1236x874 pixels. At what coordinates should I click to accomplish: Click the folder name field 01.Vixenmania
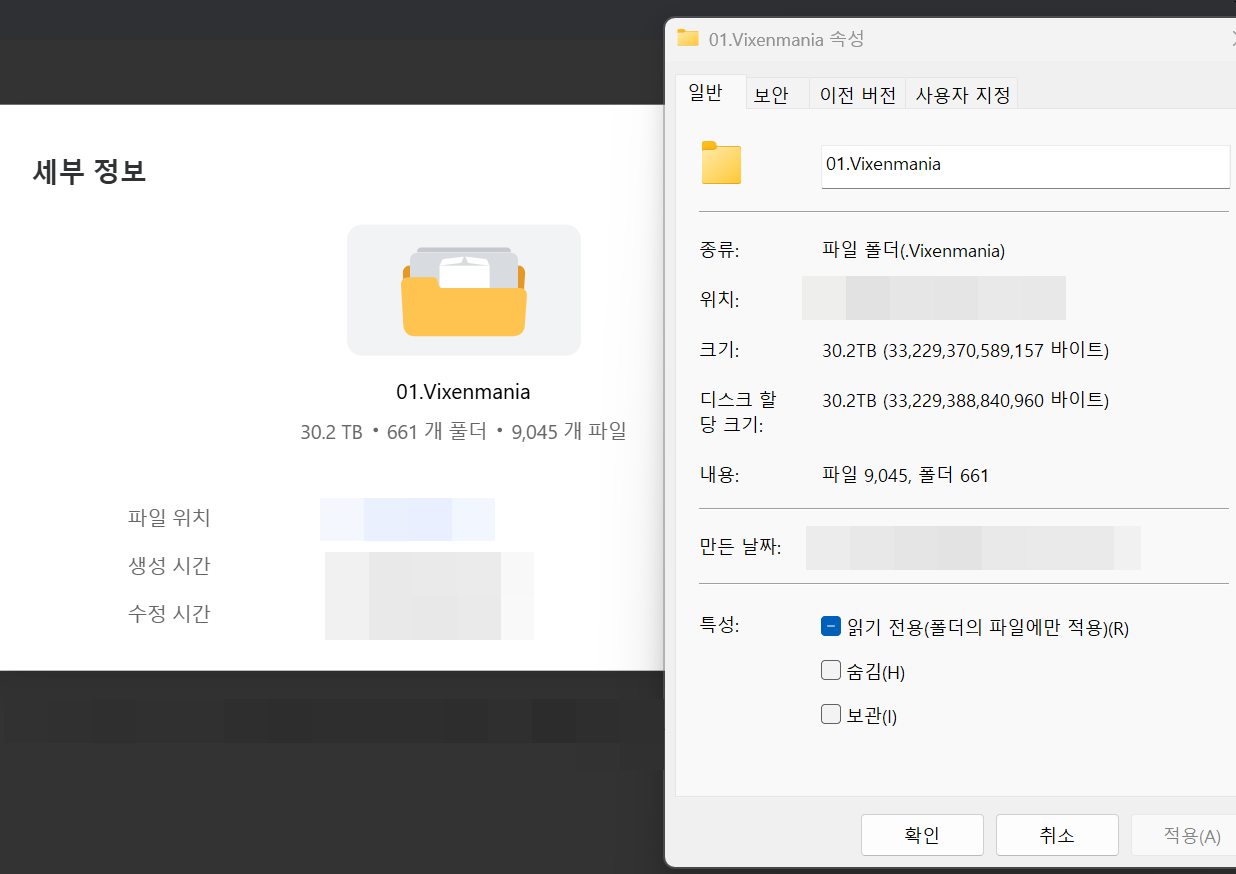(x=1025, y=165)
